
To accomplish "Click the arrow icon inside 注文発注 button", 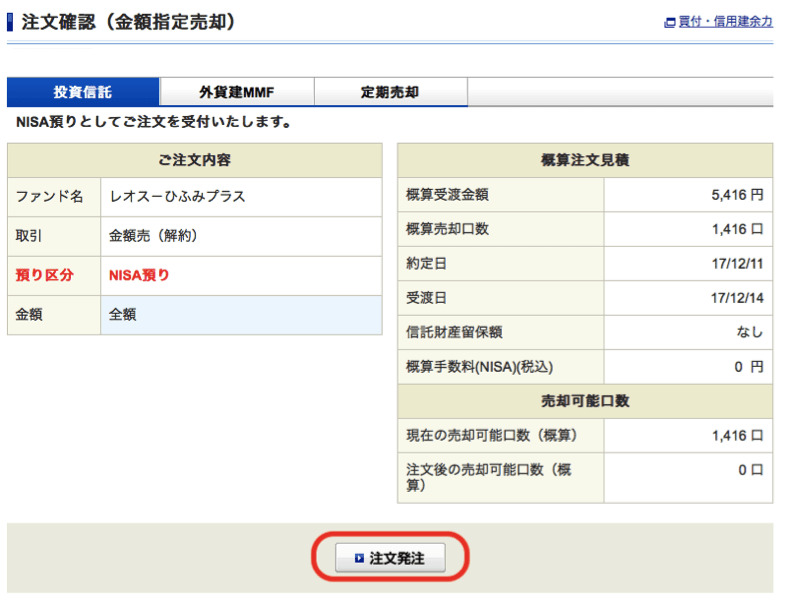I will coord(358,559).
